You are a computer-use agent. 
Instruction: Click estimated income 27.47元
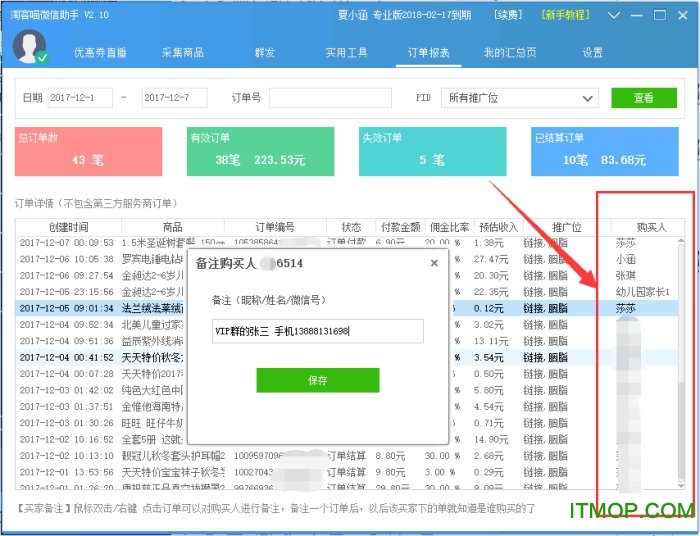491,259
